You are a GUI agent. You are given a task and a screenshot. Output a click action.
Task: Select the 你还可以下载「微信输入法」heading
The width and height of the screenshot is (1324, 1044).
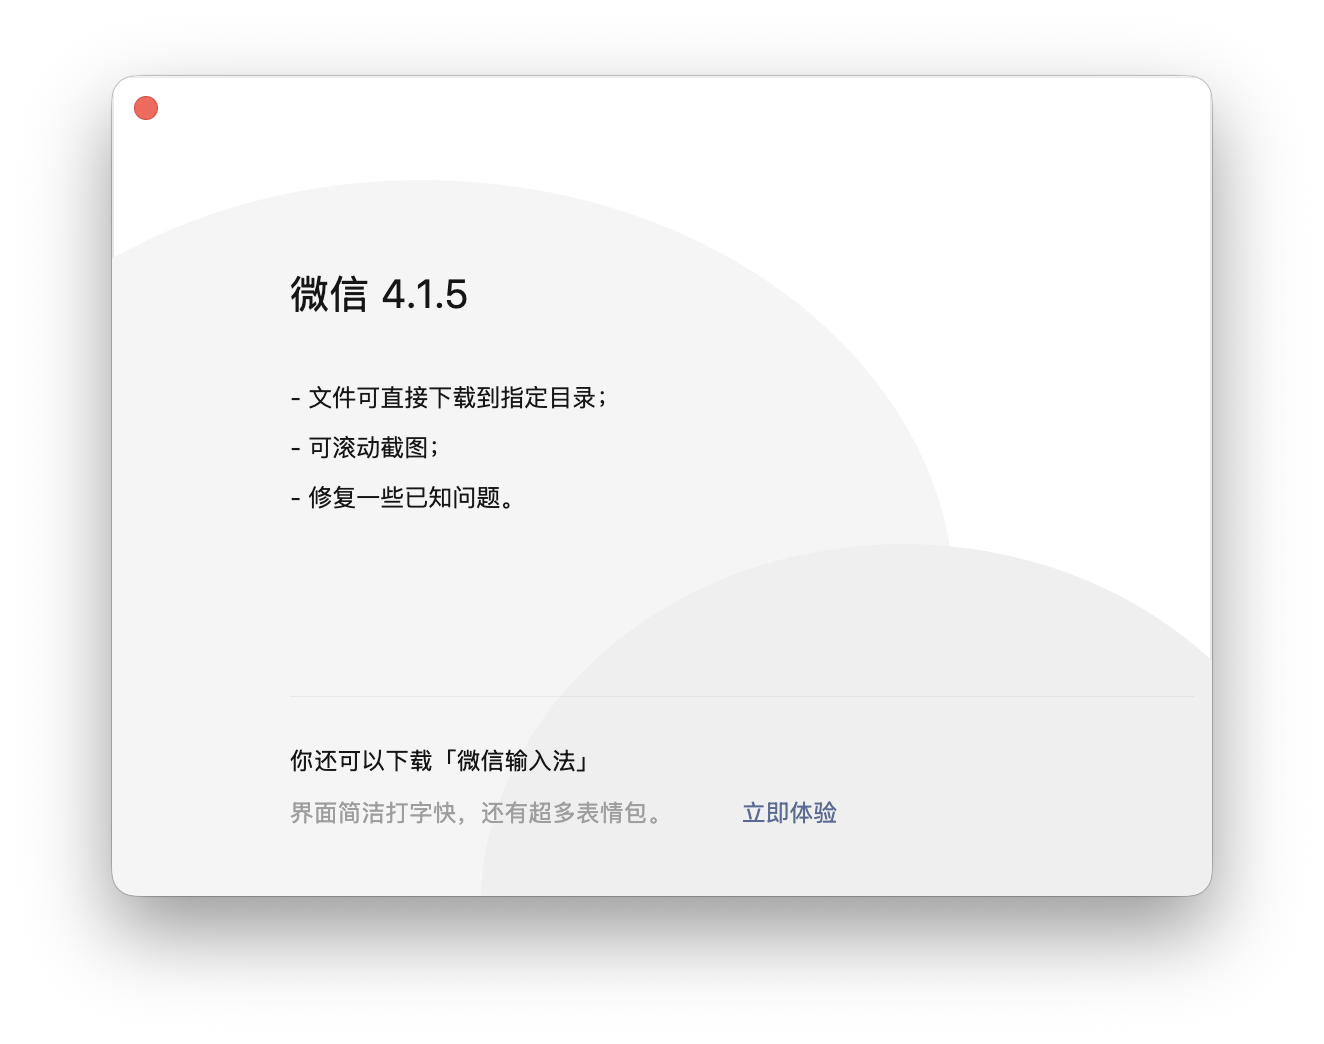coord(440,760)
